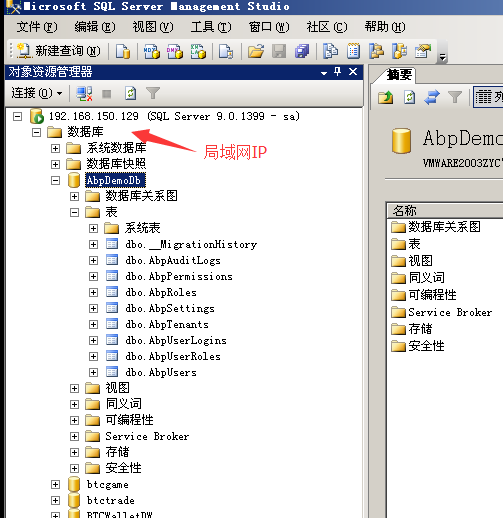
Task: Select the dbo.AbpSettings table
Action: (x=170, y=309)
